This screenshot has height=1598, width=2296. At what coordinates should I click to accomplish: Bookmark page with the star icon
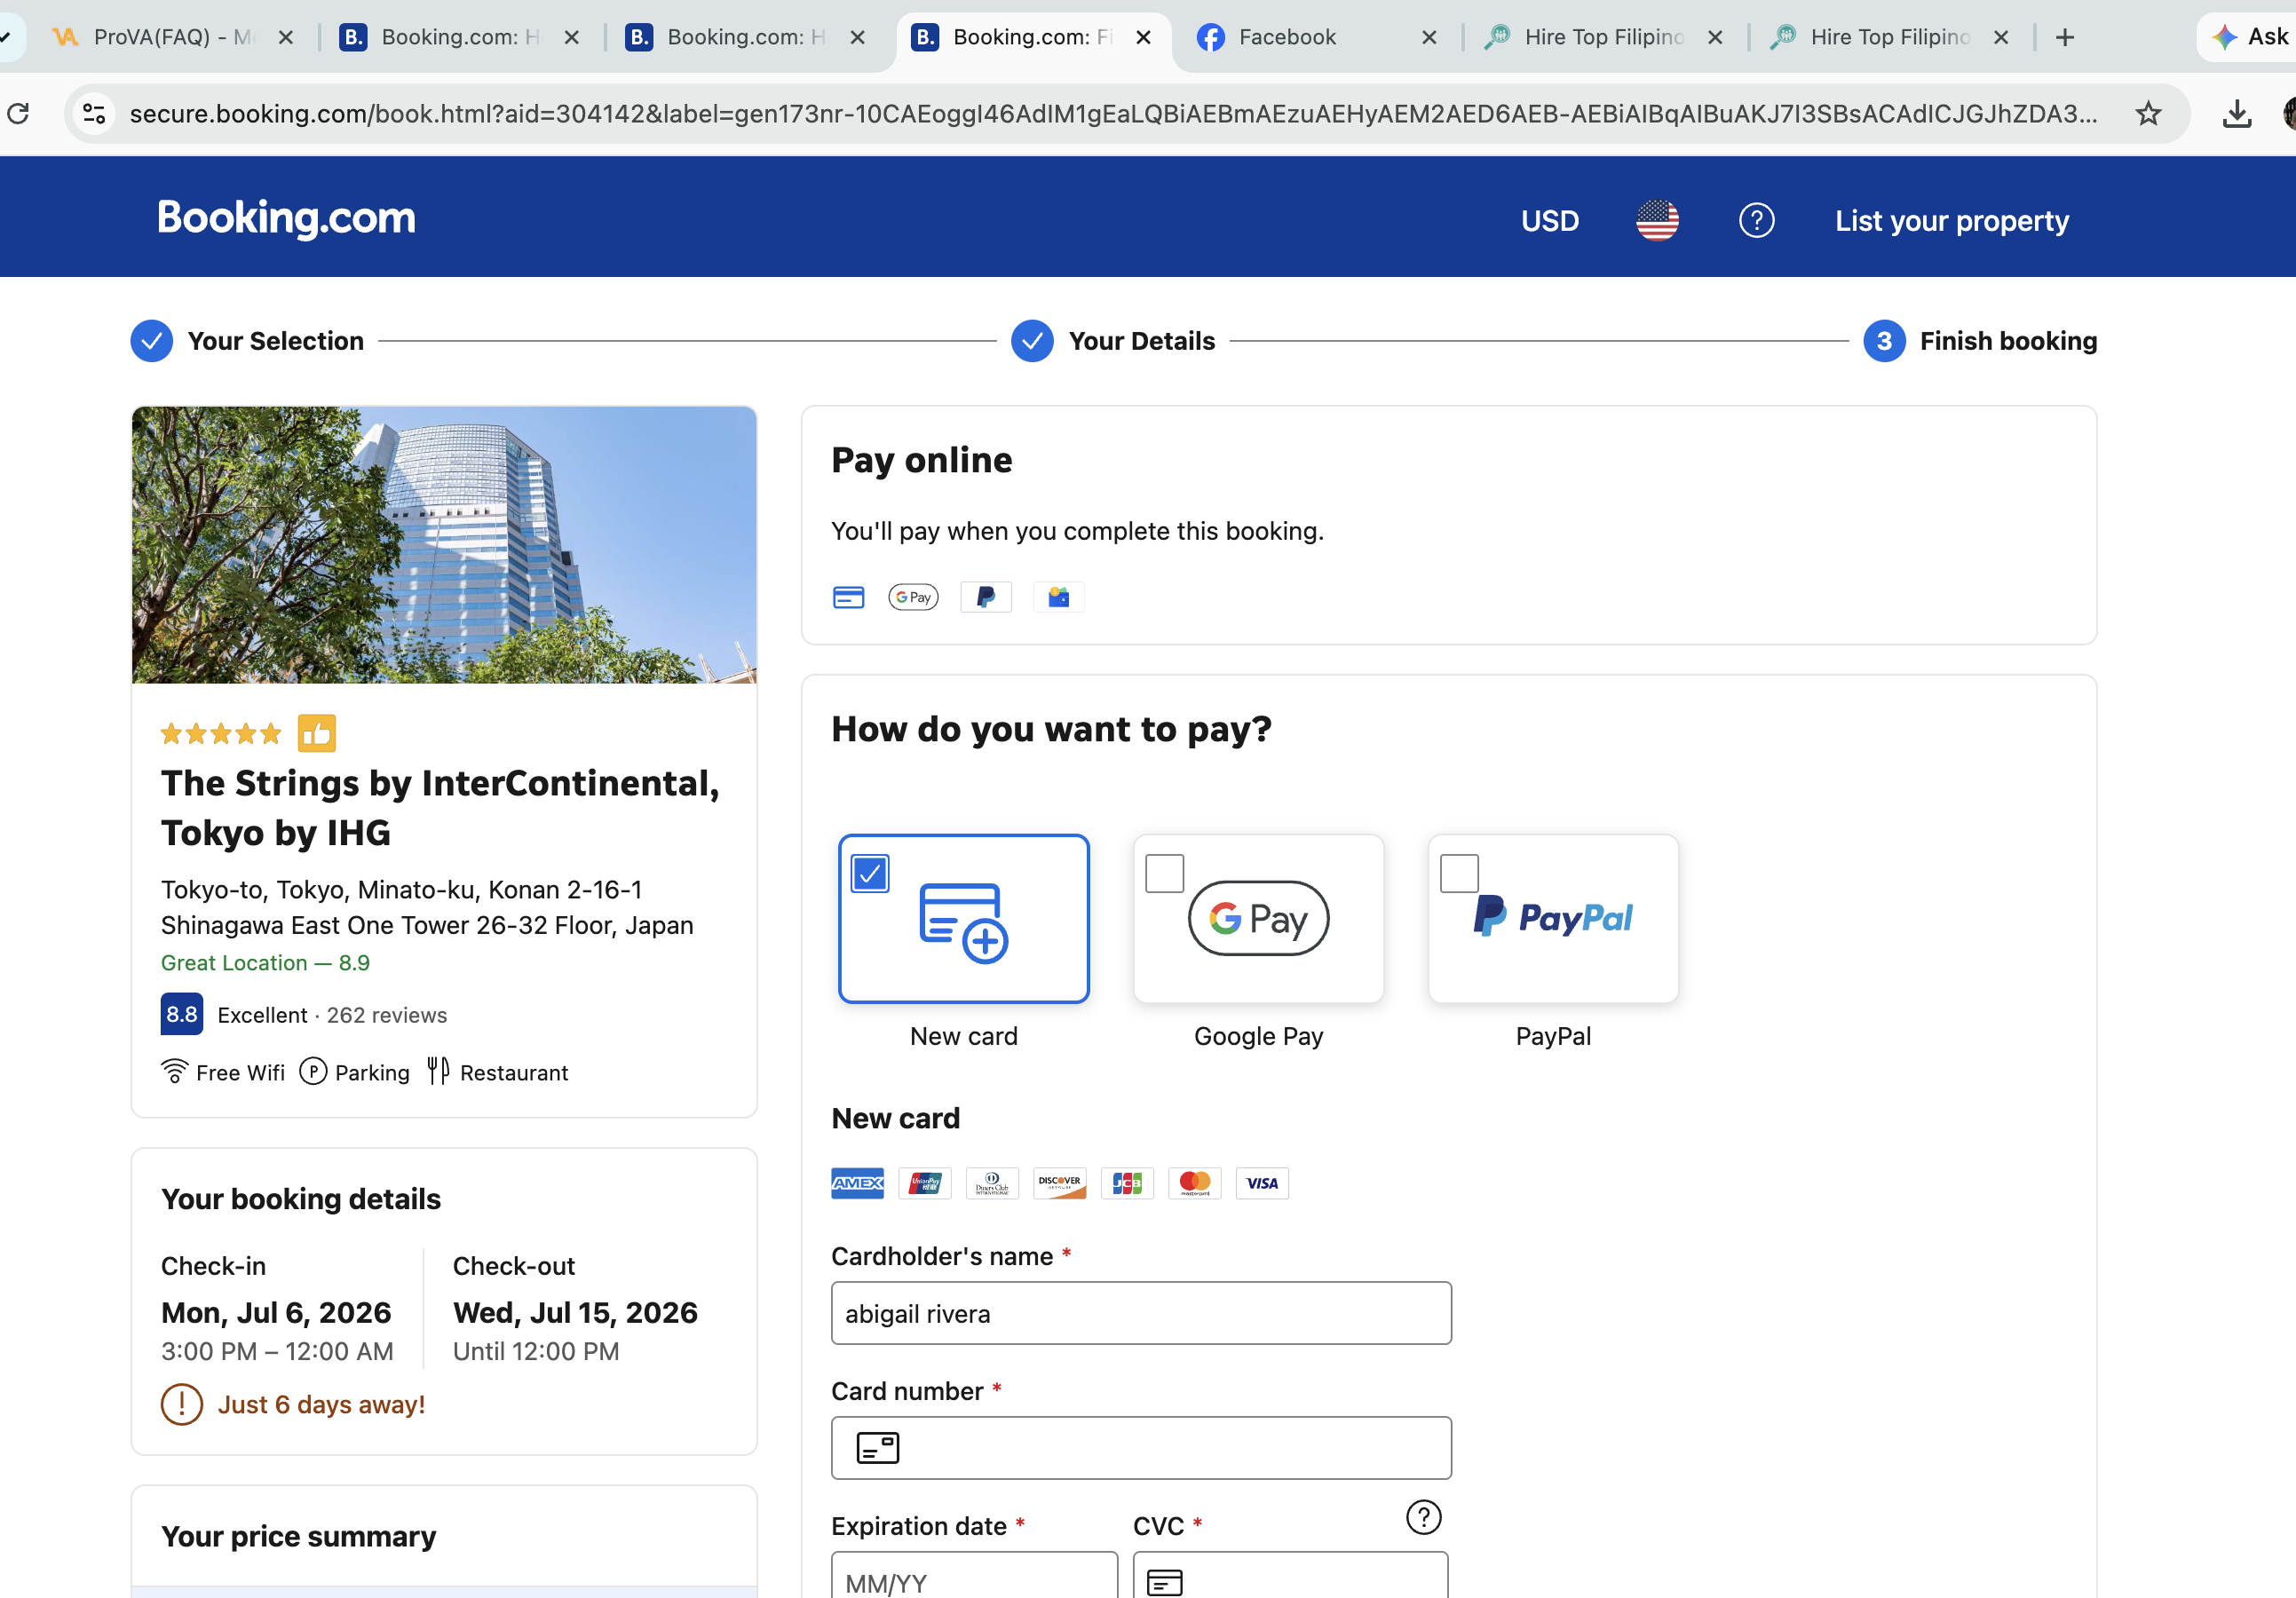pyautogui.click(x=2147, y=114)
